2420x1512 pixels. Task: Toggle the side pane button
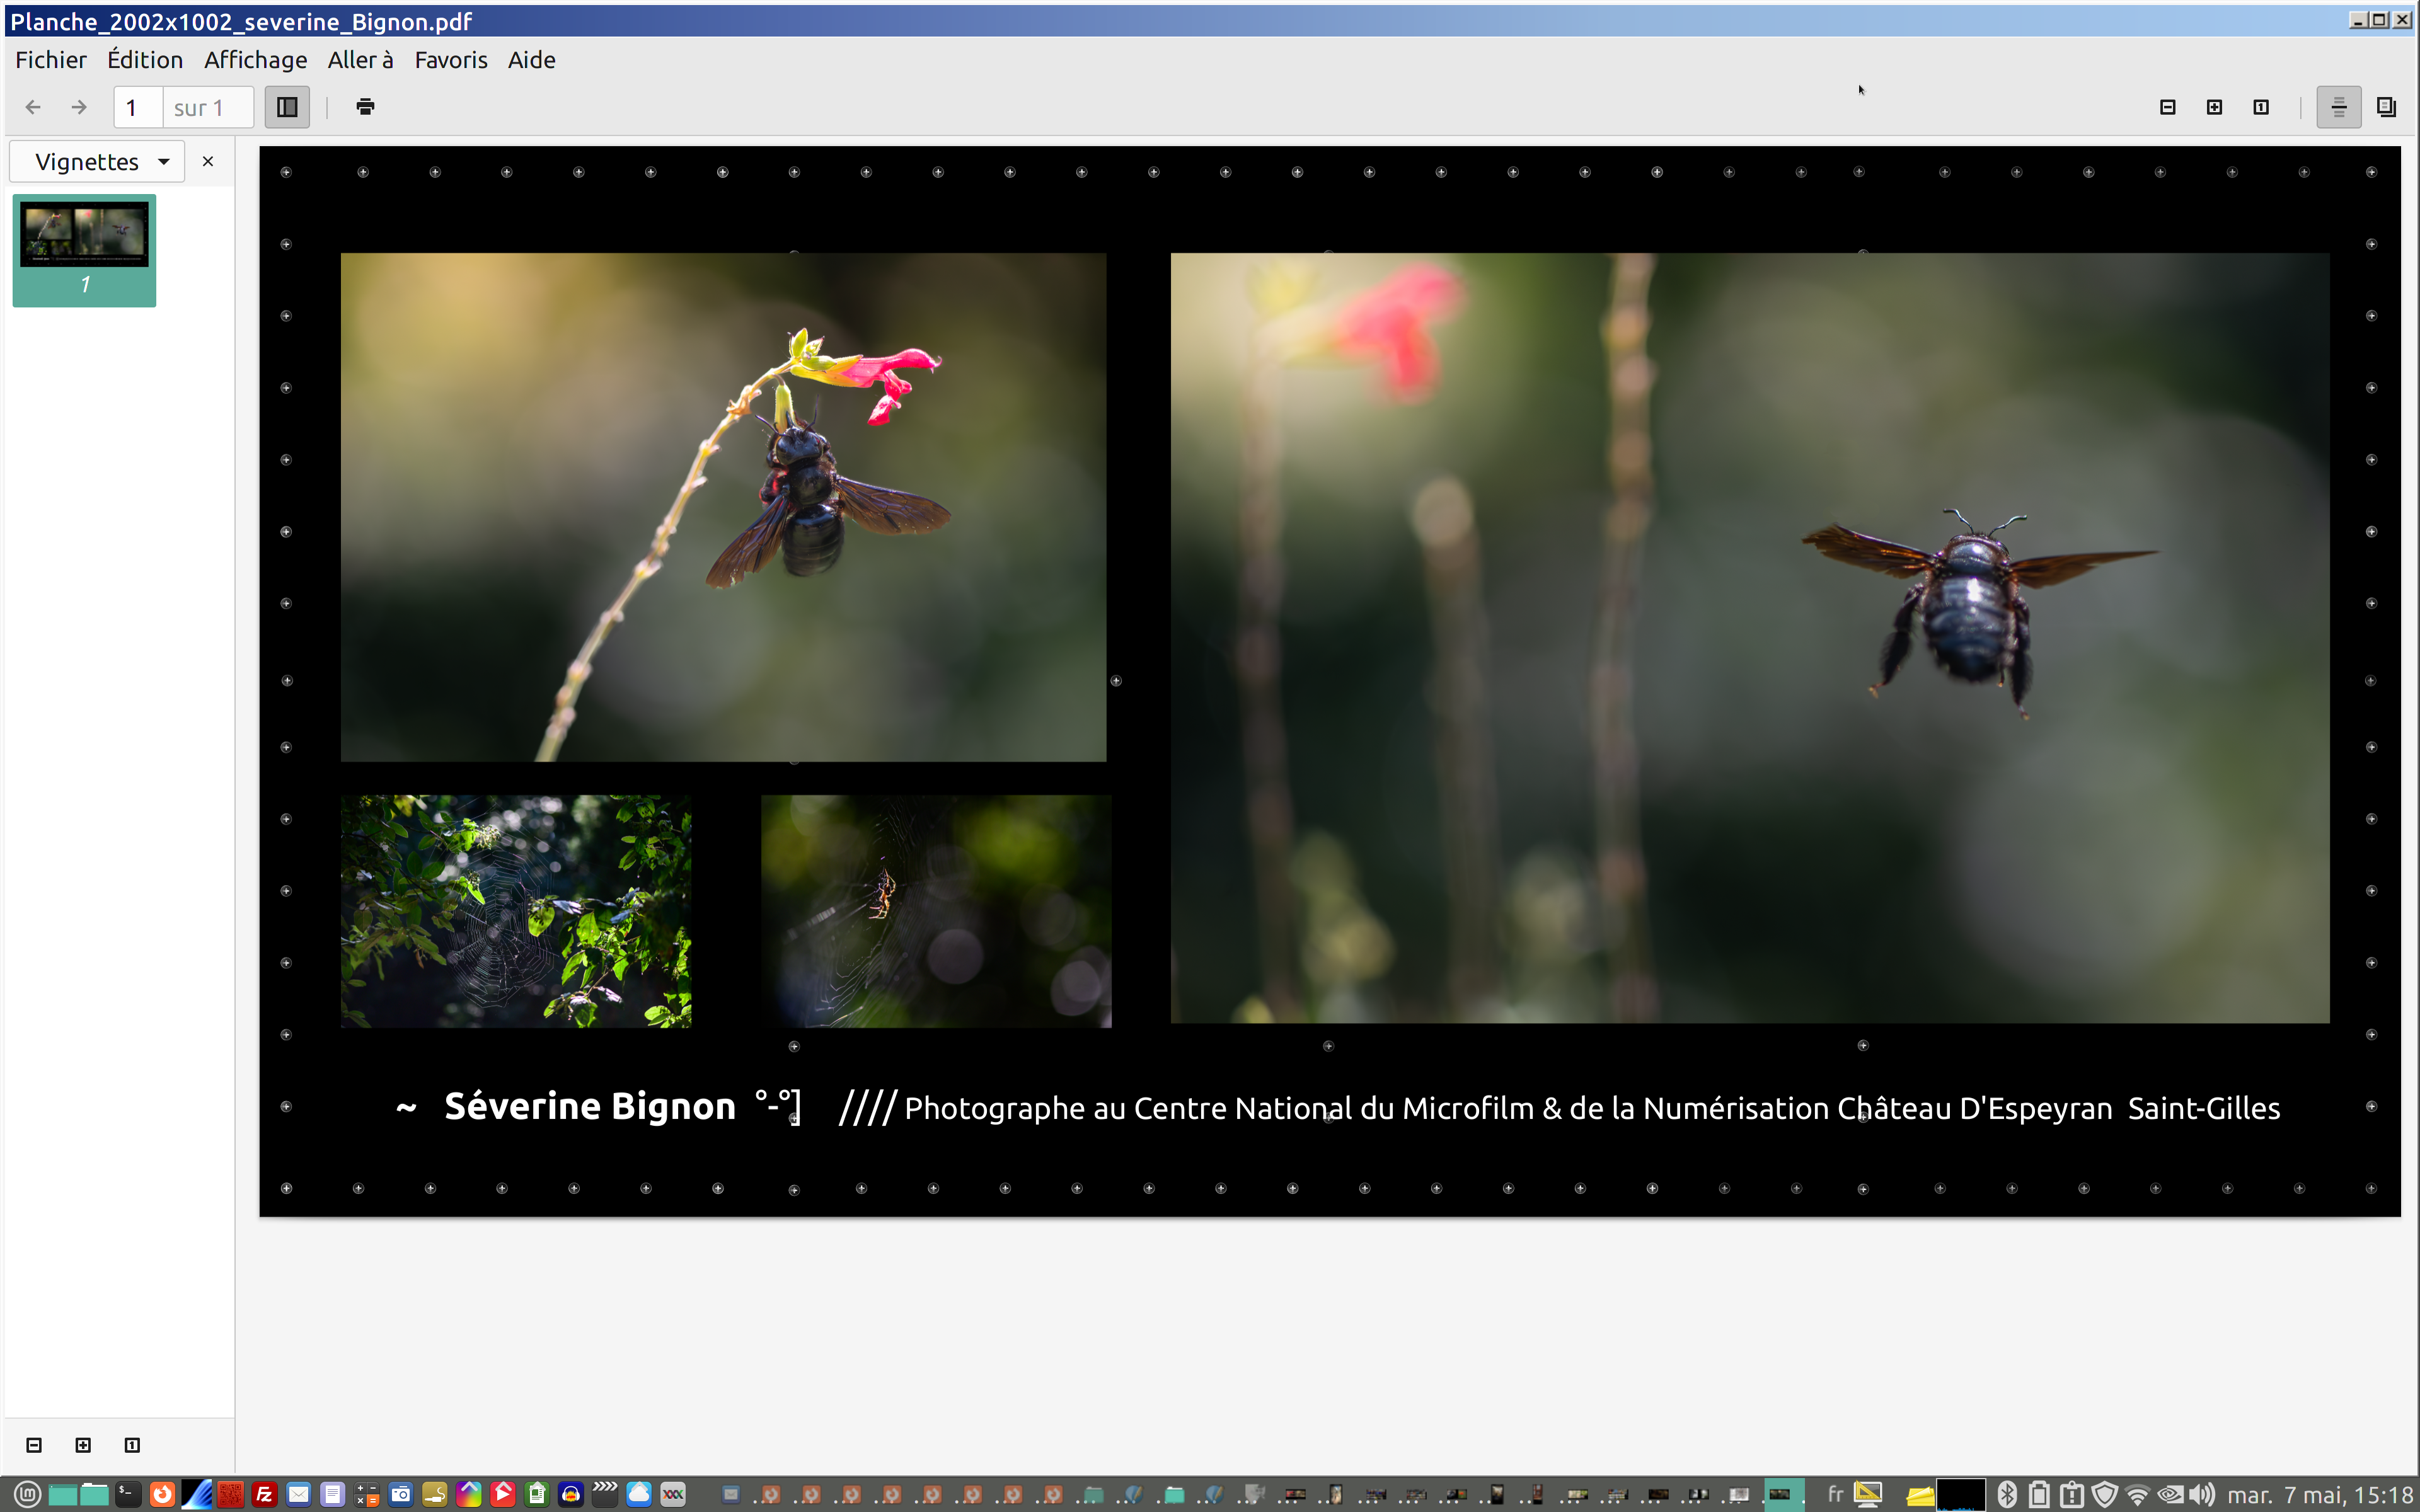click(x=287, y=107)
